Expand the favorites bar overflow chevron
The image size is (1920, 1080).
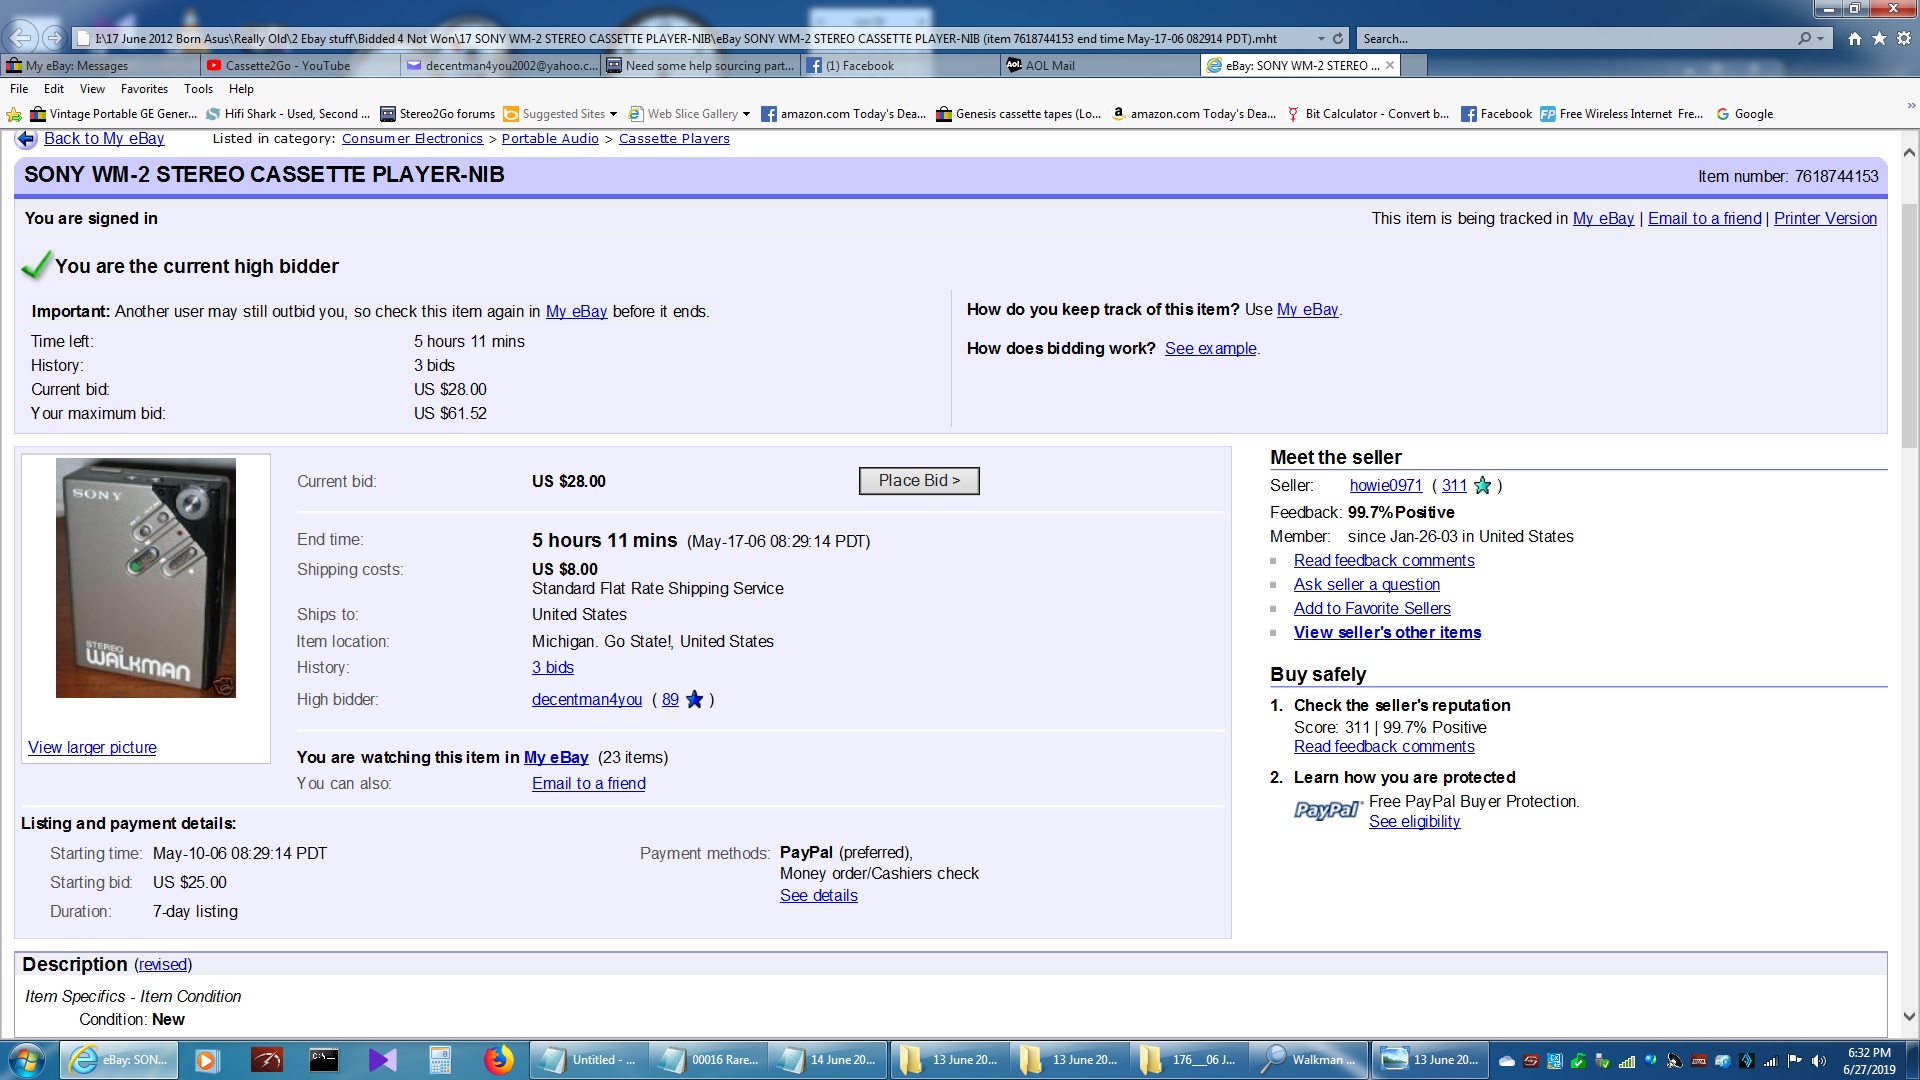click(1910, 104)
